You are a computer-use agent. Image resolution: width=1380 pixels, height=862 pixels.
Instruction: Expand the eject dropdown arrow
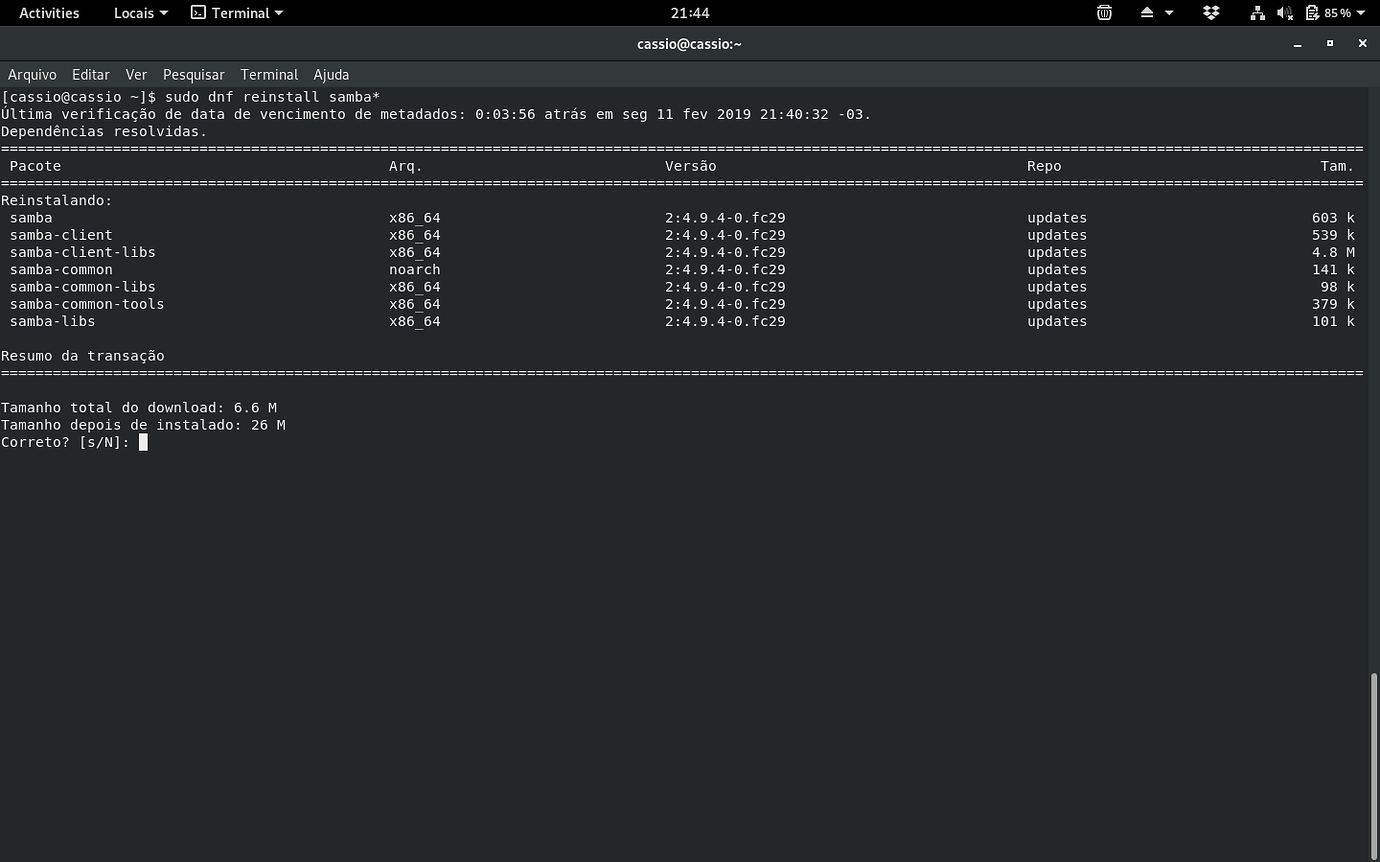point(1168,13)
